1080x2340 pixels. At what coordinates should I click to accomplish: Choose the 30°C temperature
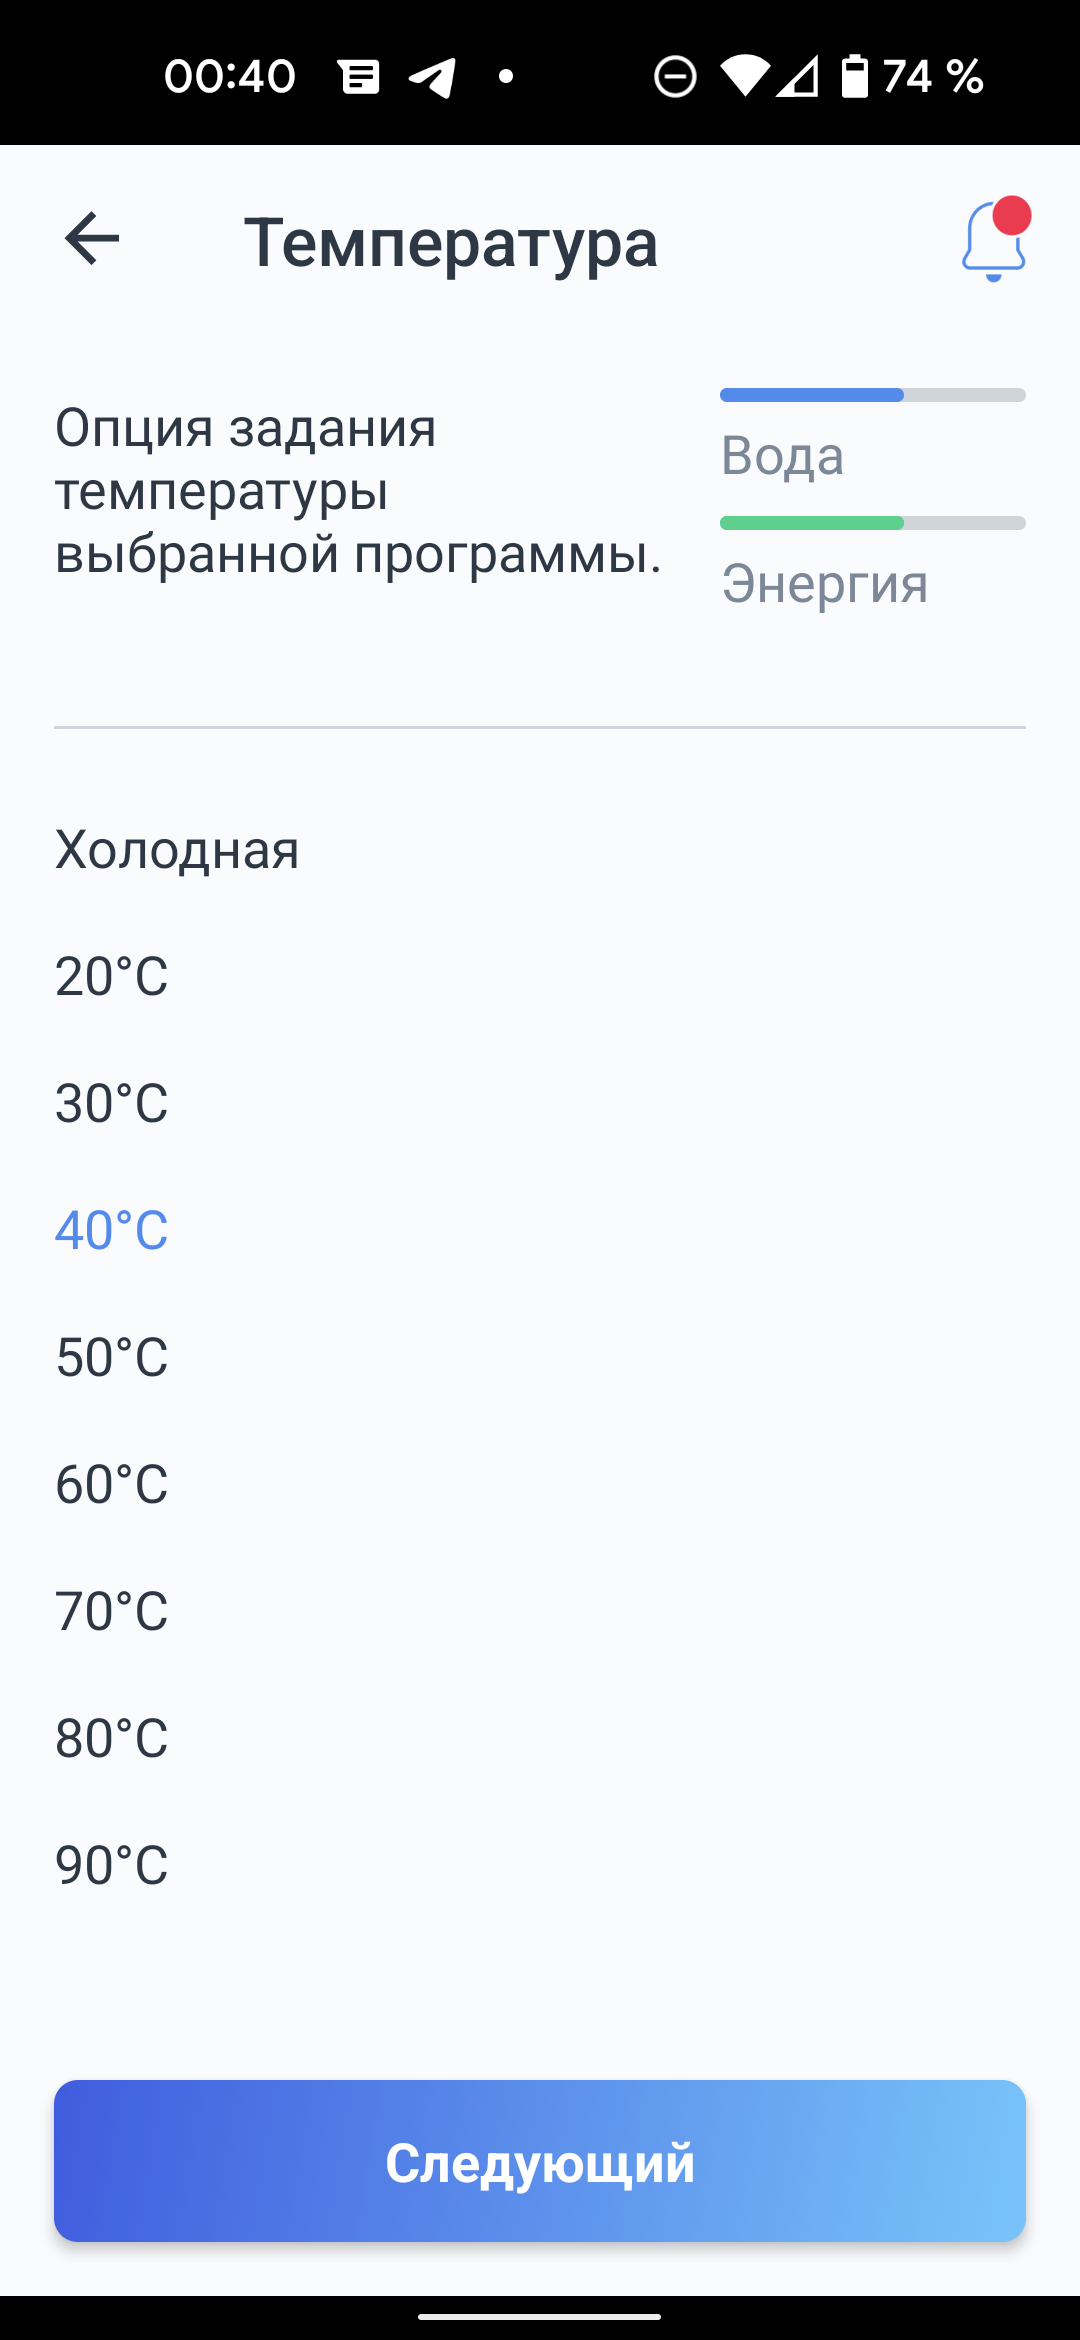pos(112,1104)
